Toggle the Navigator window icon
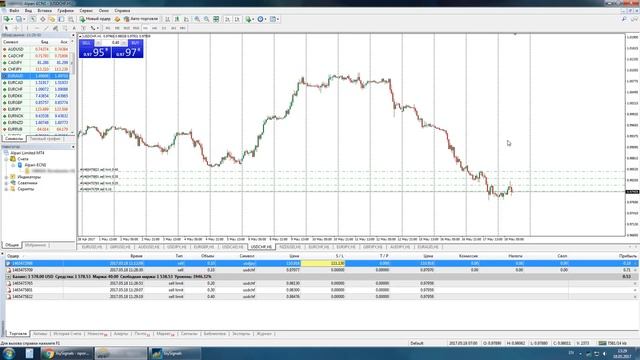The image size is (640, 360). click(x=52, y=19)
